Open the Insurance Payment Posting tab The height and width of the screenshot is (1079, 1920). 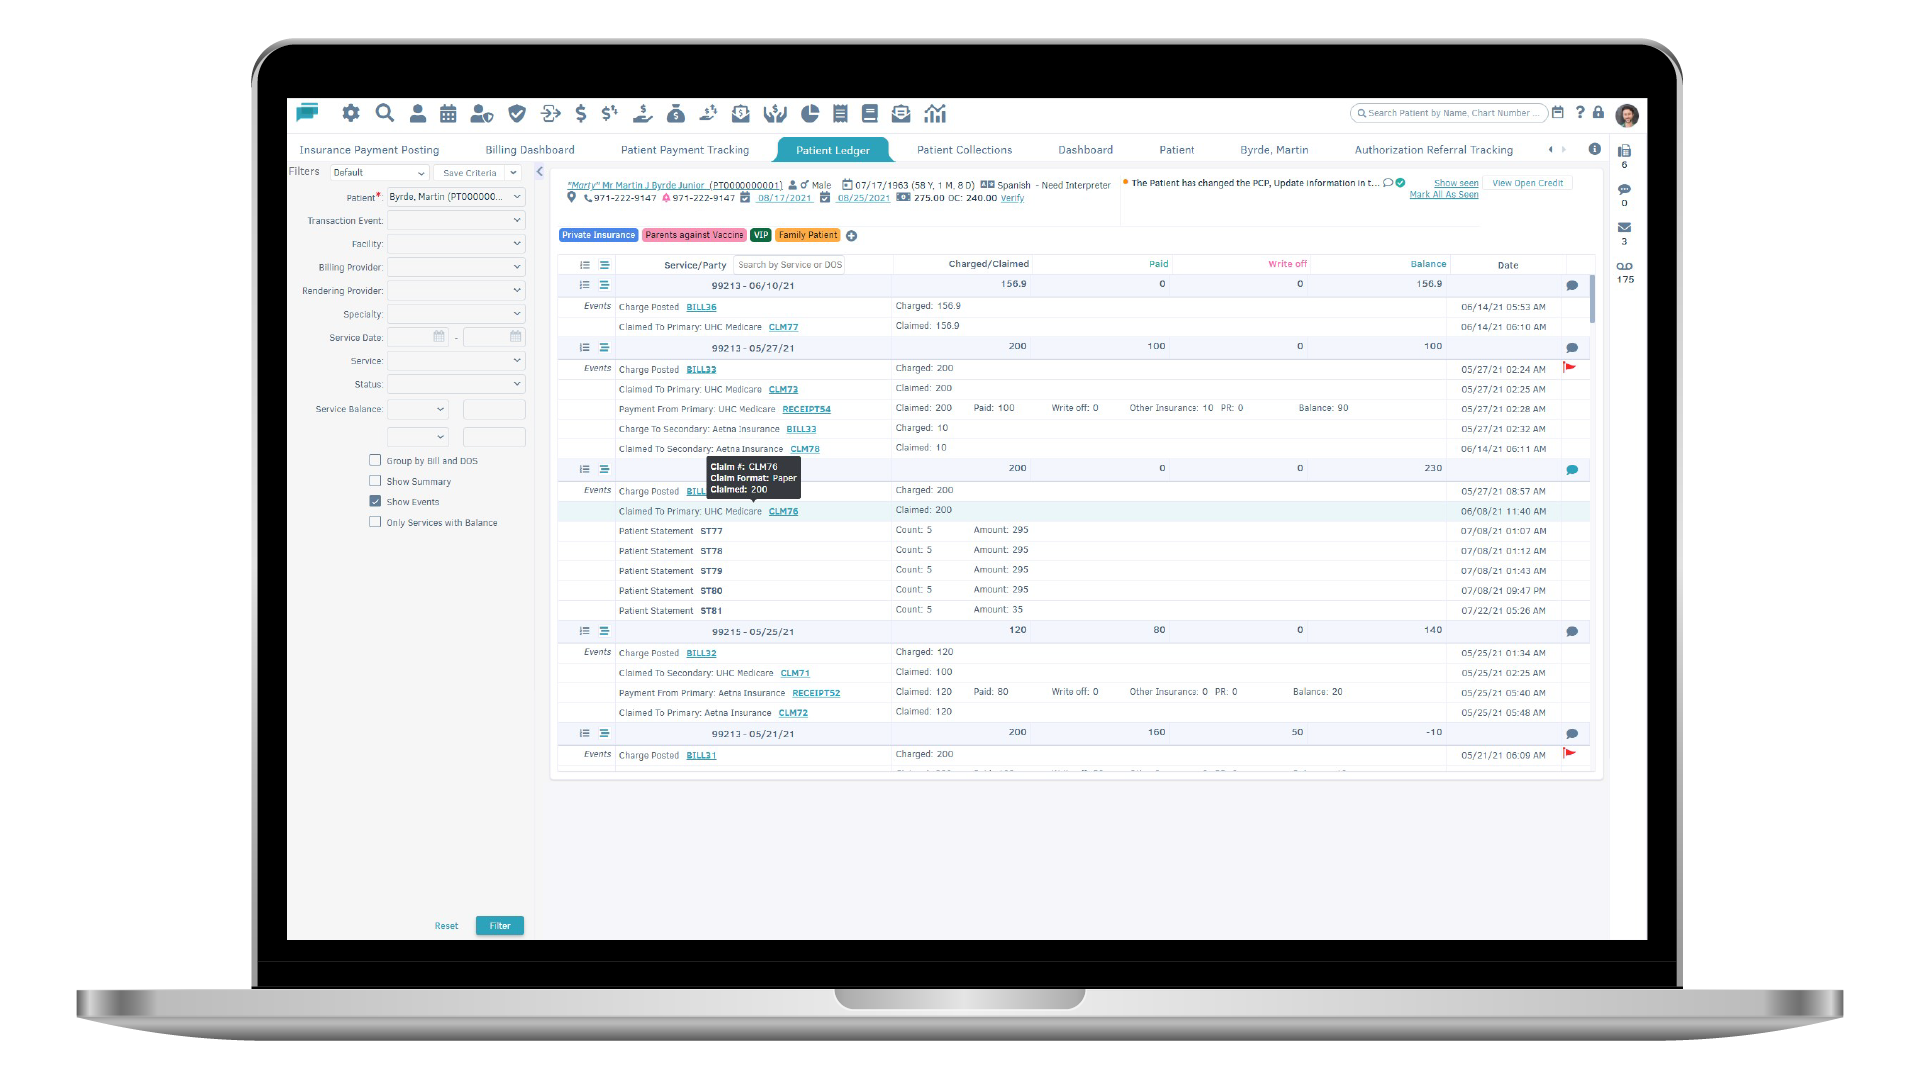tap(369, 149)
